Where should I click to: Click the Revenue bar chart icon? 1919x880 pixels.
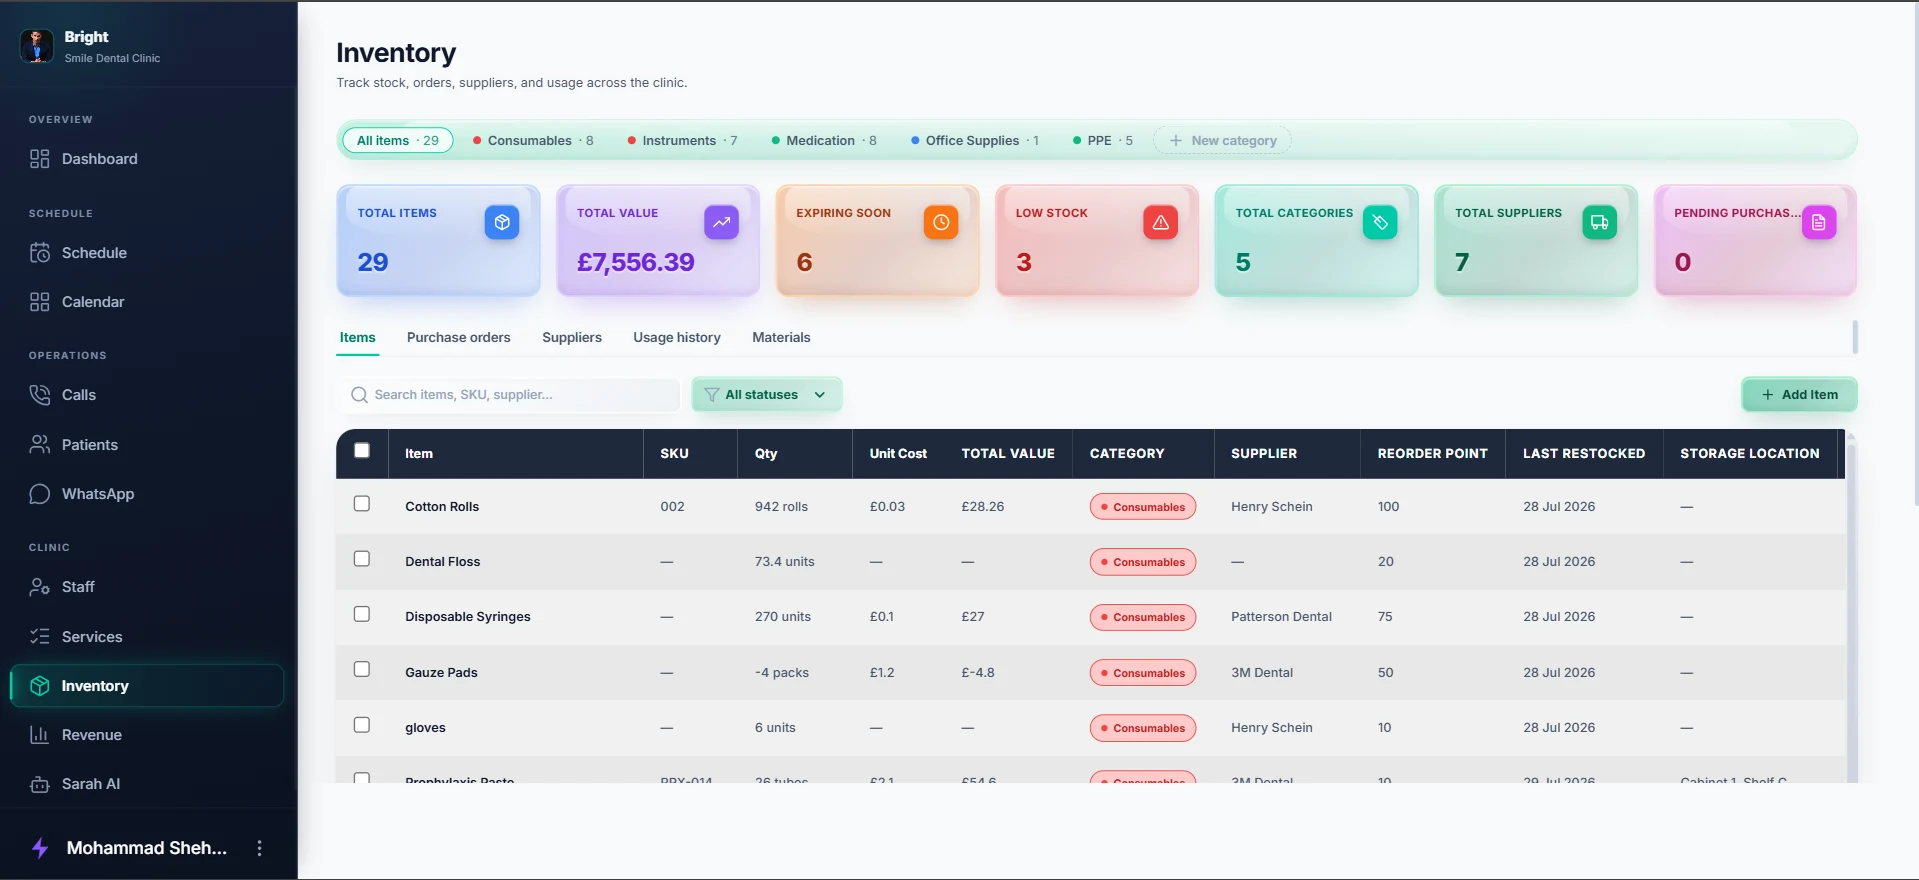click(x=40, y=735)
